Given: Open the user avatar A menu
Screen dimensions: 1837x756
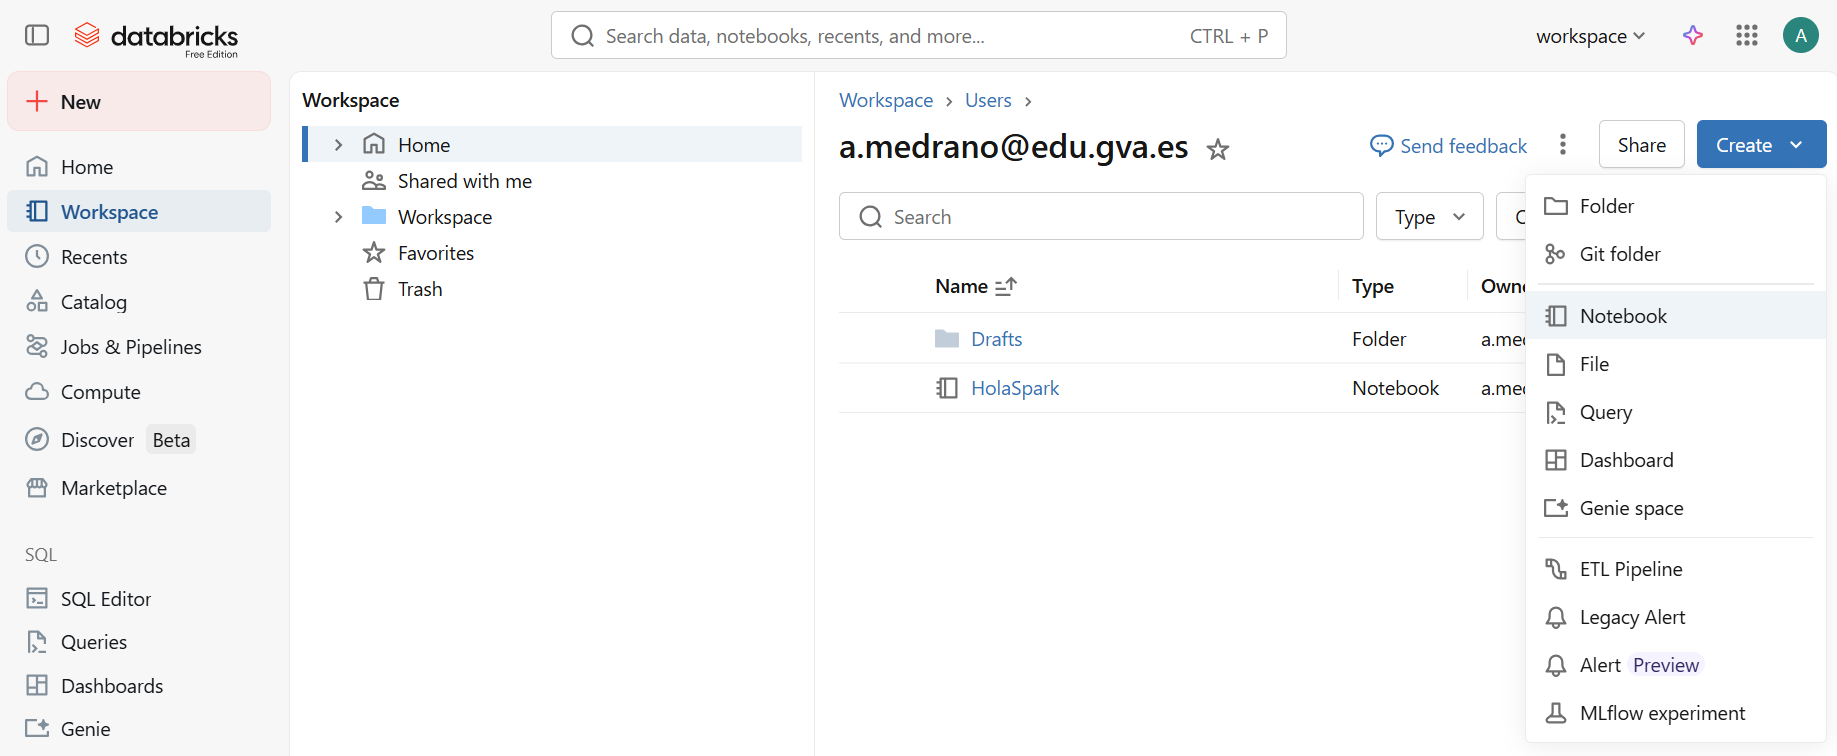Looking at the screenshot, I should point(1801,36).
